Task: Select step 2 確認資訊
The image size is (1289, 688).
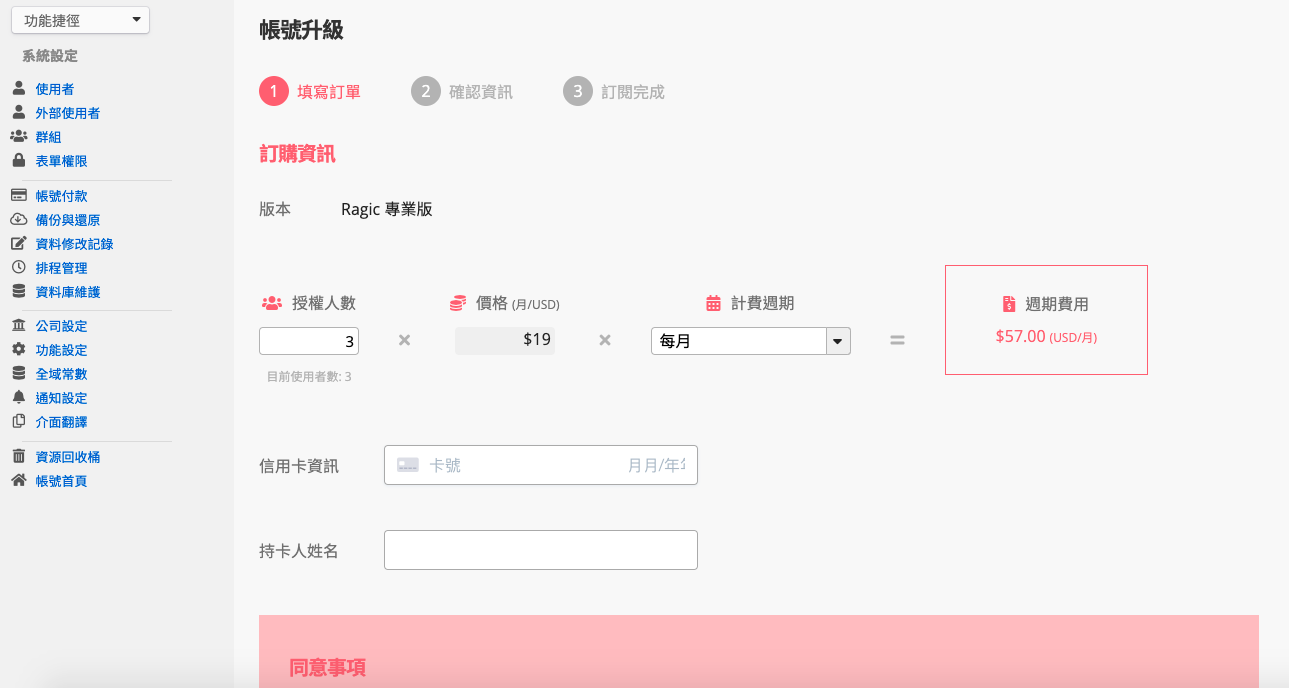Action: (x=462, y=91)
